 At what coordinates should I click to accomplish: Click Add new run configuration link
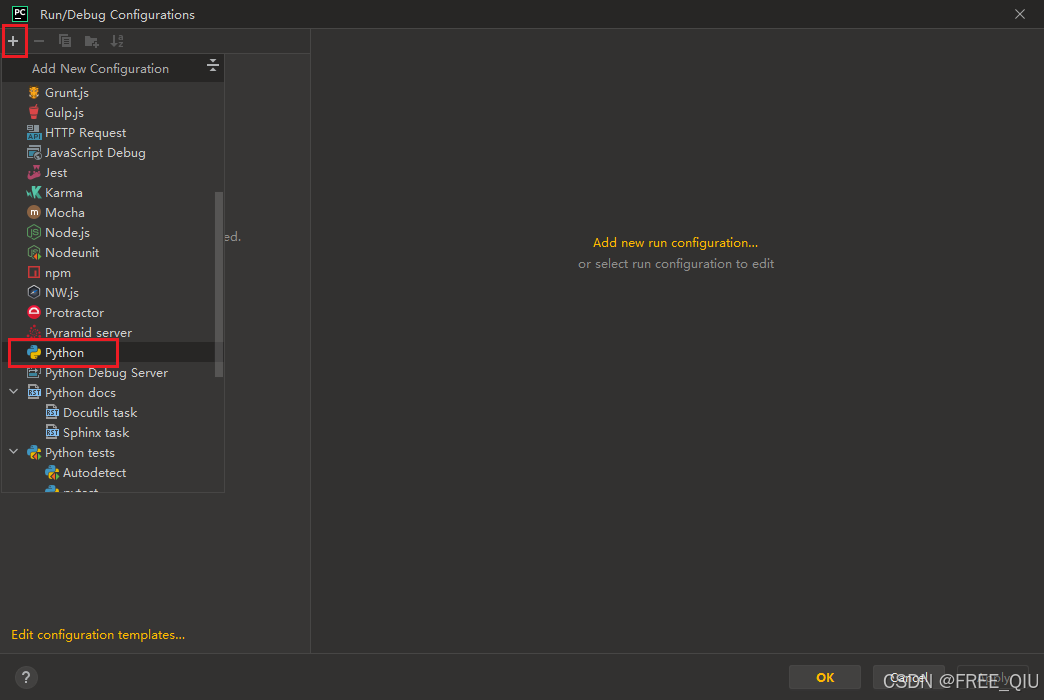[x=675, y=242]
